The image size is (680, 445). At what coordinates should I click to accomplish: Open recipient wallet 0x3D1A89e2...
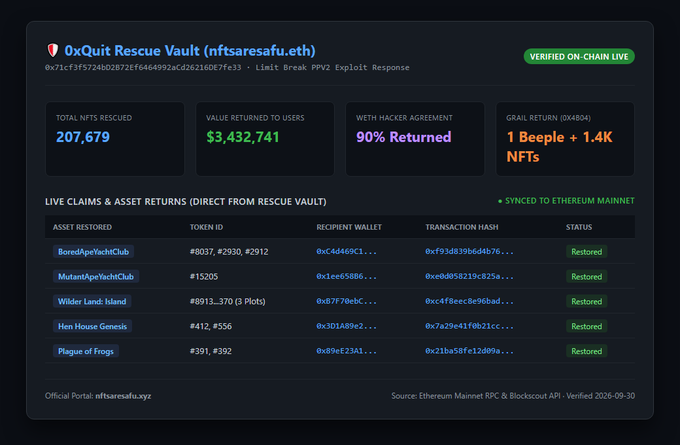pyautogui.click(x=347, y=326)
